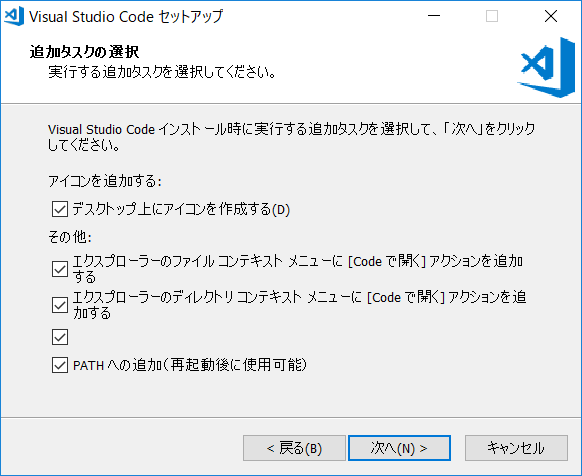
Task: Click the 追加タスクの選択 heading
Action: click(84, 52)
